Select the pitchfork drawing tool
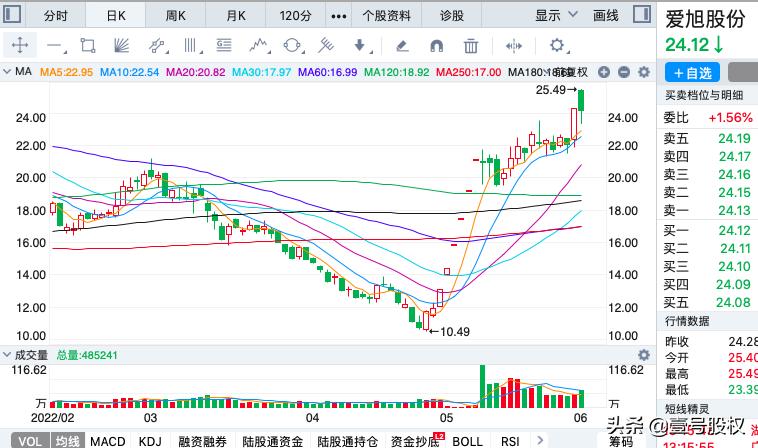 326,46
